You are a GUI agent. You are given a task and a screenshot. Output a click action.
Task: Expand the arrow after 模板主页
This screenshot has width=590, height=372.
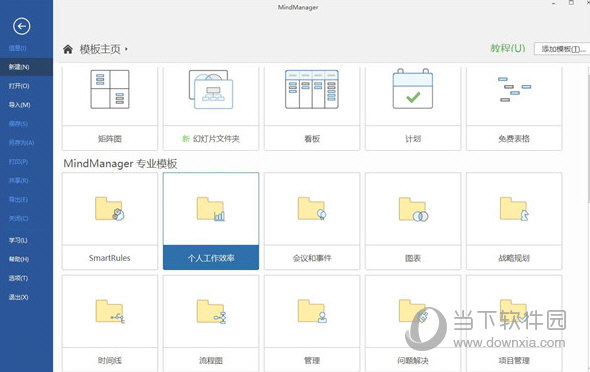126,49
